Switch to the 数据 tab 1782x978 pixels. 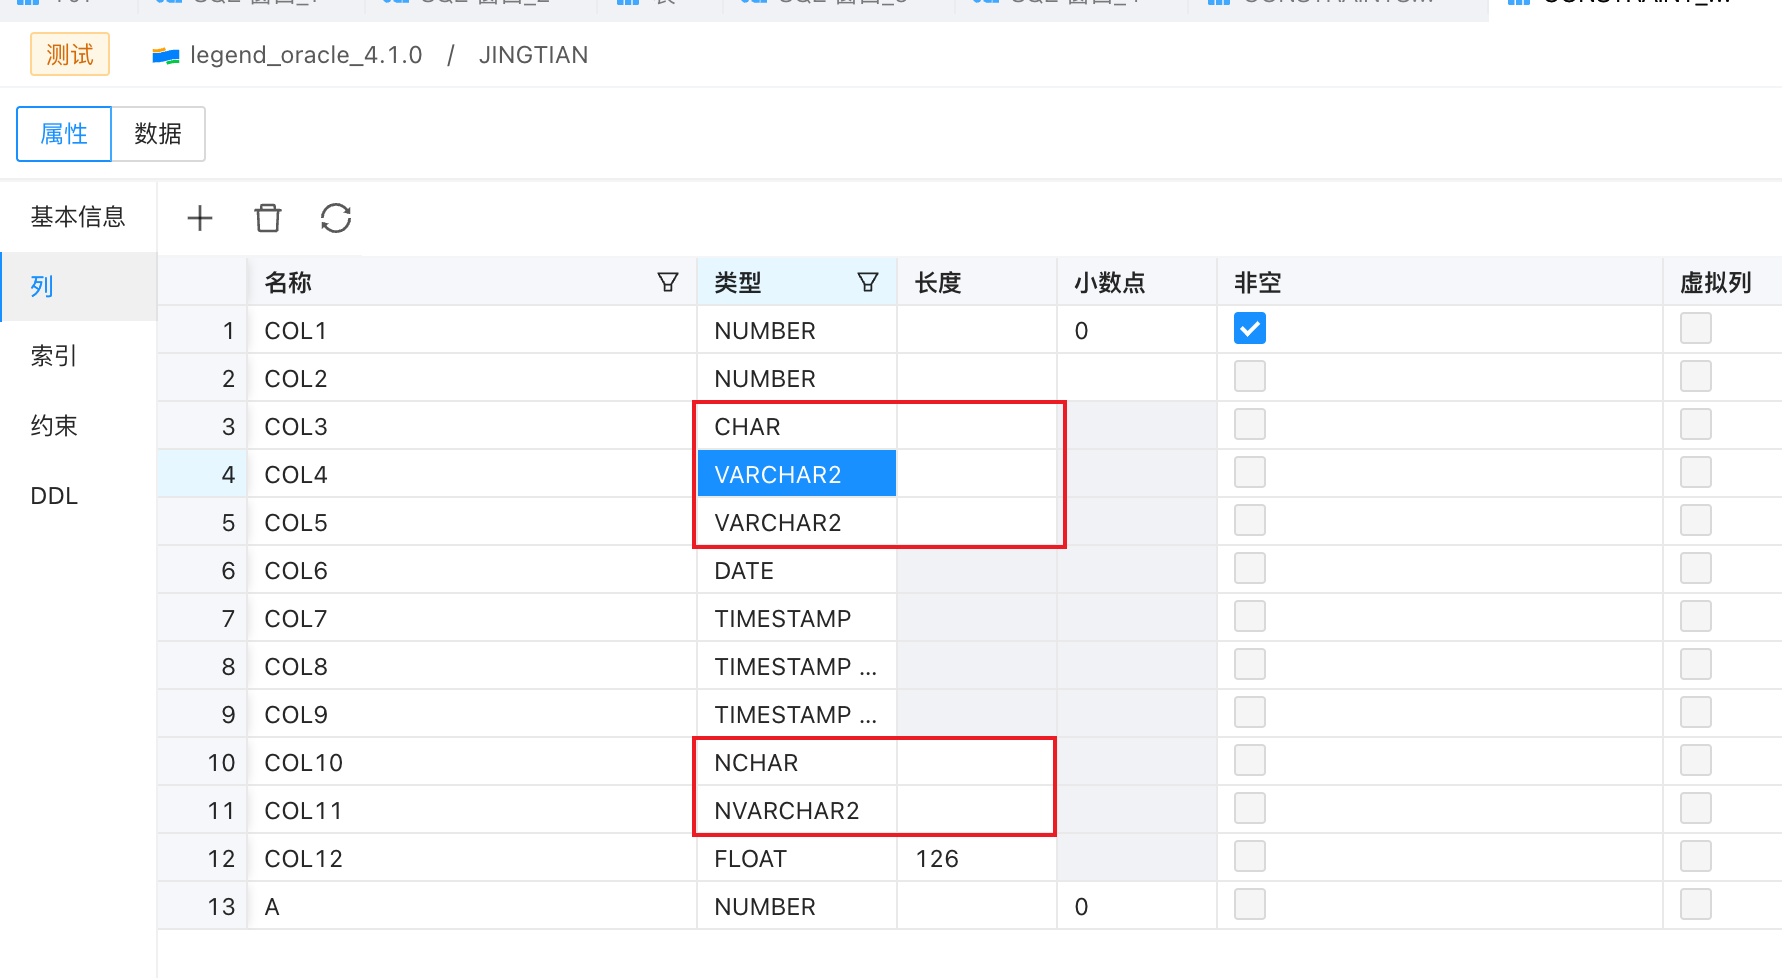click(158, 133)
